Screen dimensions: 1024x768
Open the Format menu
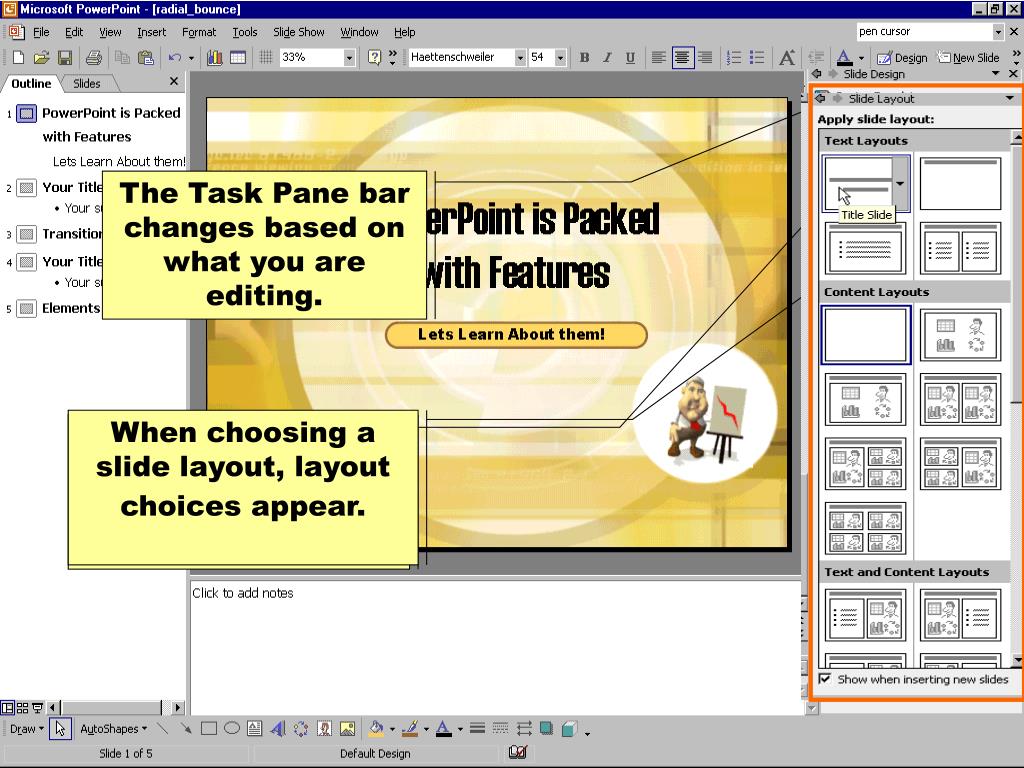(199, 32)
